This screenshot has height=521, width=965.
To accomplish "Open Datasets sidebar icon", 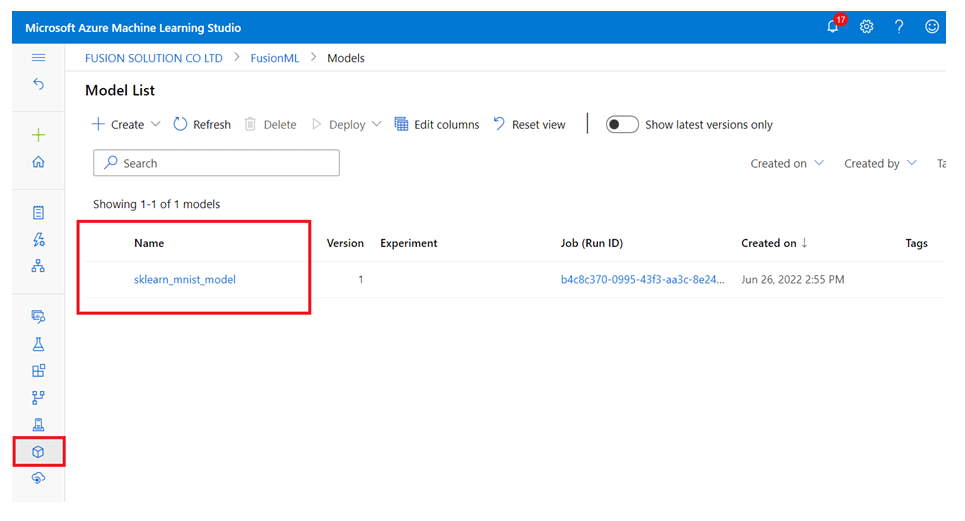I will click(x=38, y=317).
